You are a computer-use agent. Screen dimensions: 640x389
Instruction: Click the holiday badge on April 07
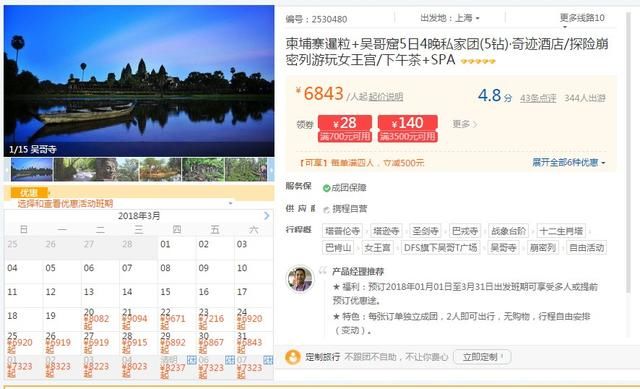268,360
